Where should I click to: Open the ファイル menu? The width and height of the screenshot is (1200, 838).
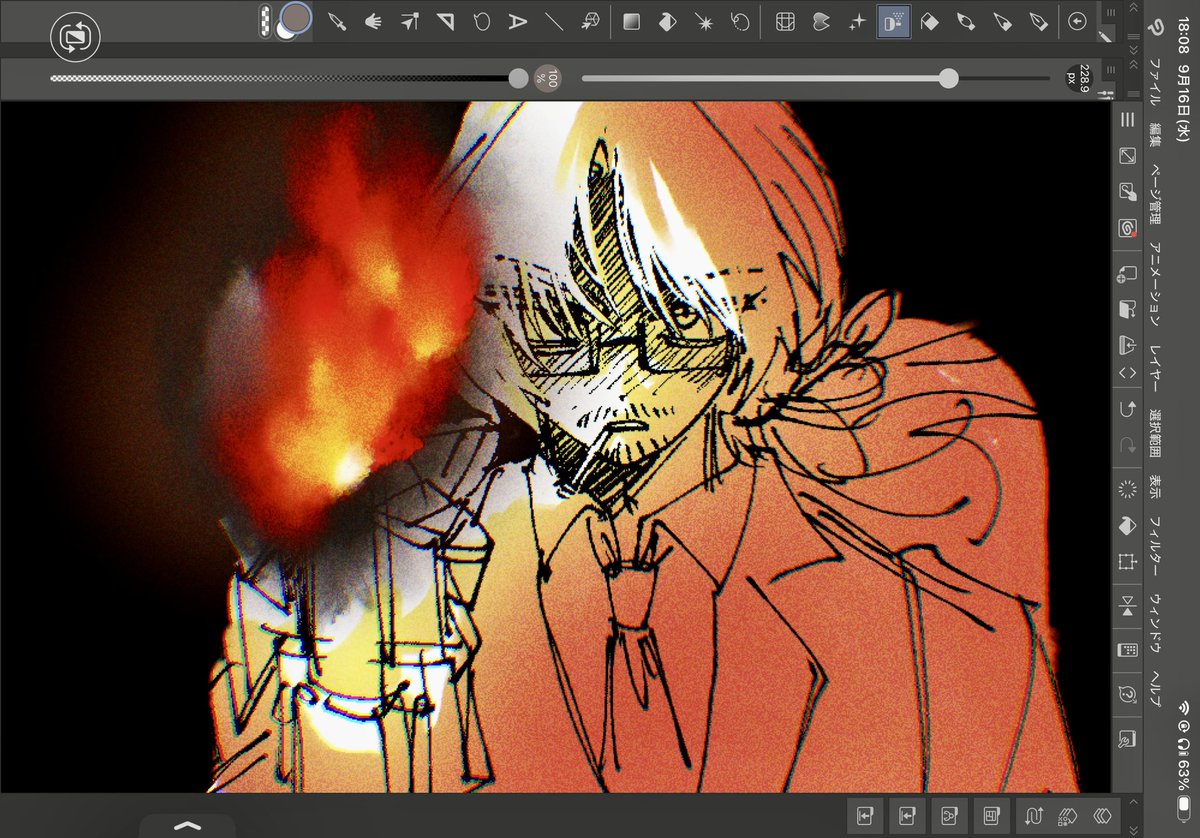tap(1155, 83)
